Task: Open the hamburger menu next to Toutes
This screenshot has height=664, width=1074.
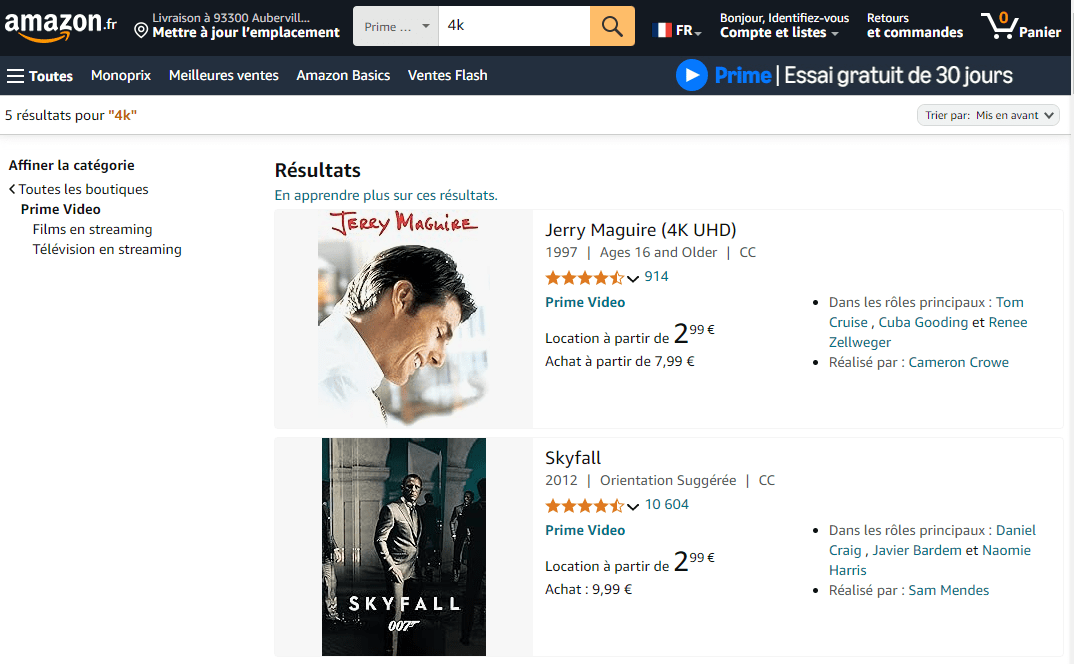Action: point(16,75)
